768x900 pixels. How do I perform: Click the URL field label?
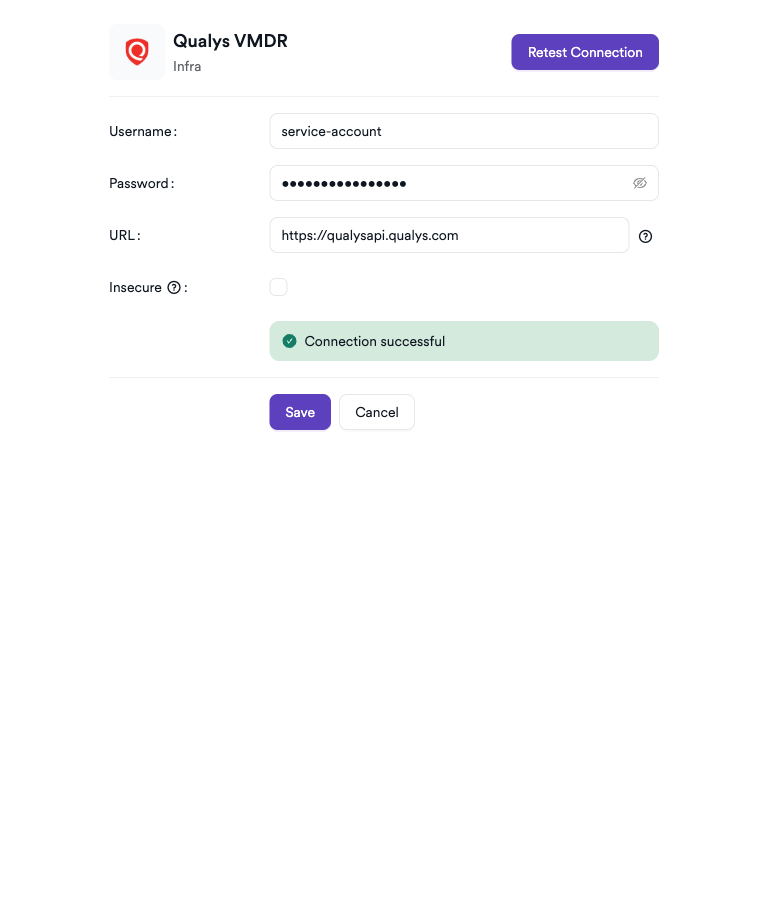pyautogui.click(x=124, y=235)
